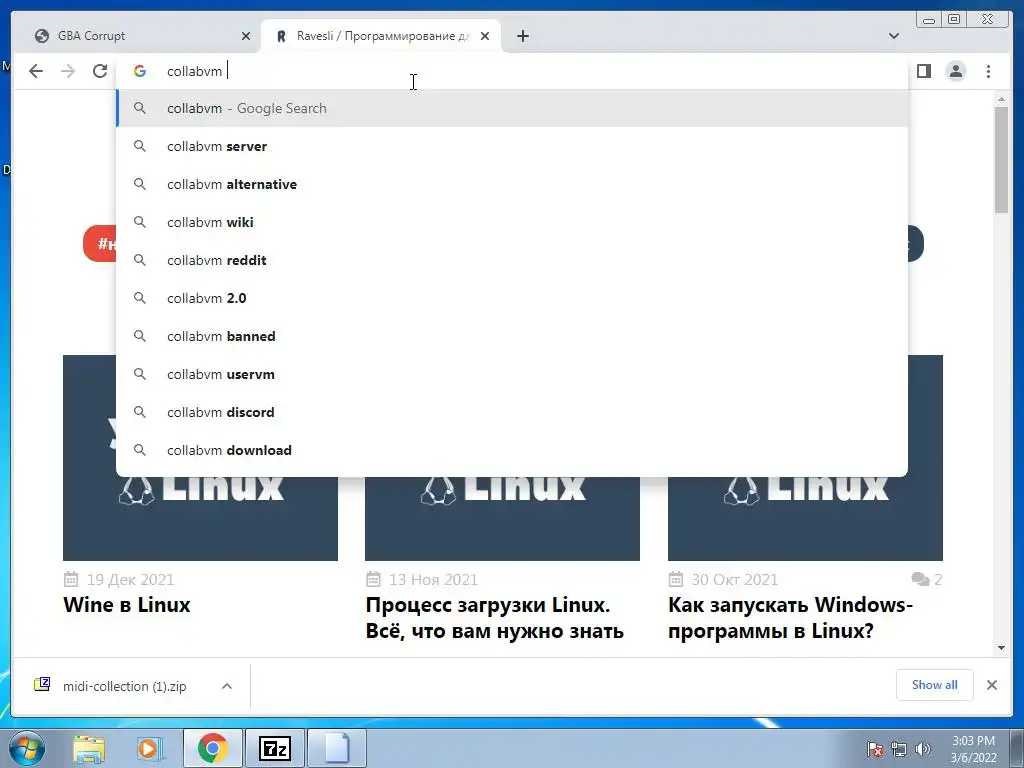Open the 'Wine в Linux' article
This screenshot has height=768, width=1024.
click(127, 605)
